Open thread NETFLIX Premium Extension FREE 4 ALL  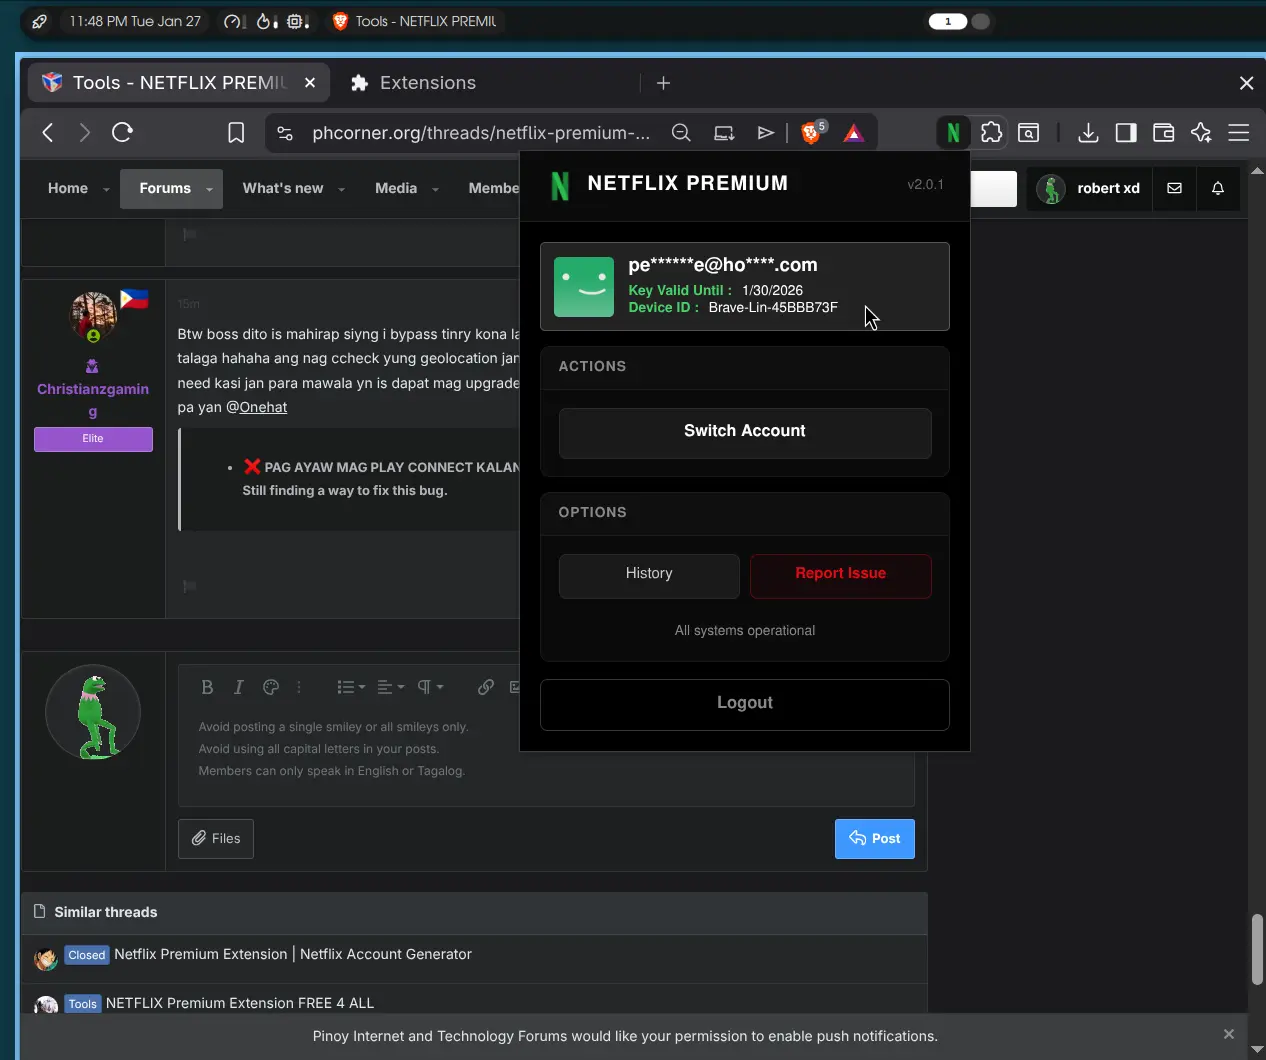[x=240, y=1003]
